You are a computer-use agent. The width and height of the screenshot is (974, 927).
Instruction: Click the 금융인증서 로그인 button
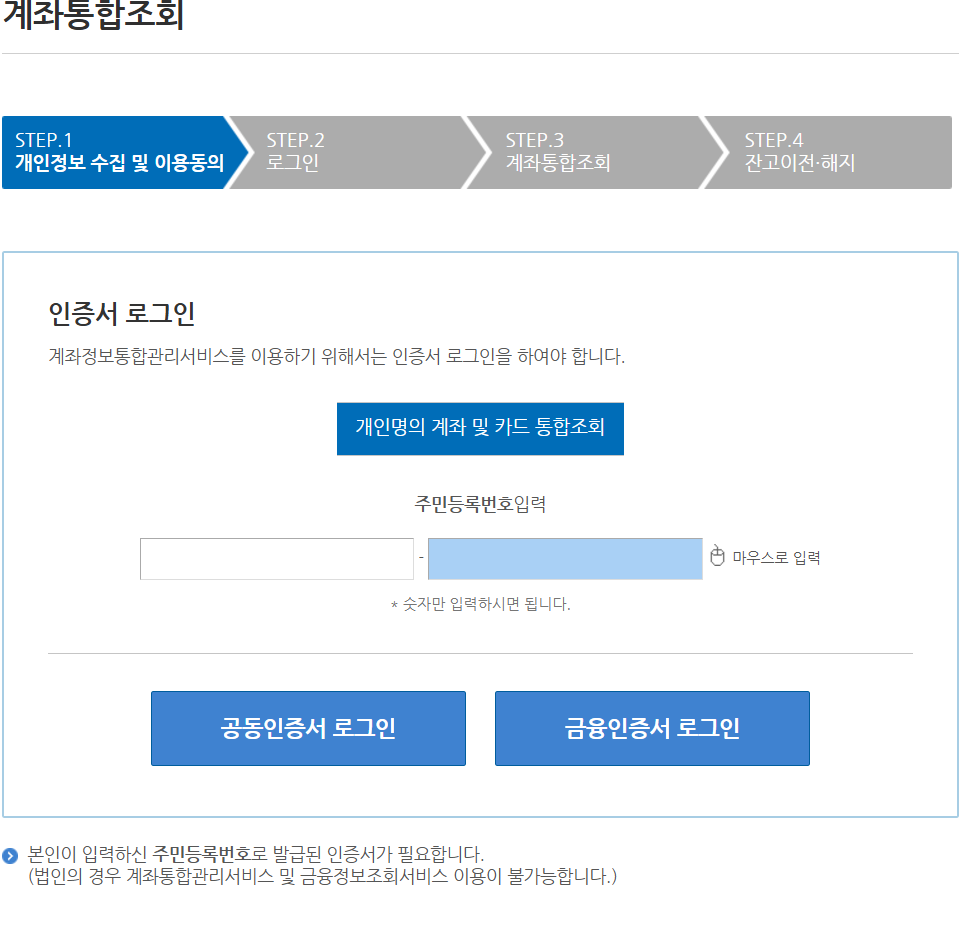point(652,728)
